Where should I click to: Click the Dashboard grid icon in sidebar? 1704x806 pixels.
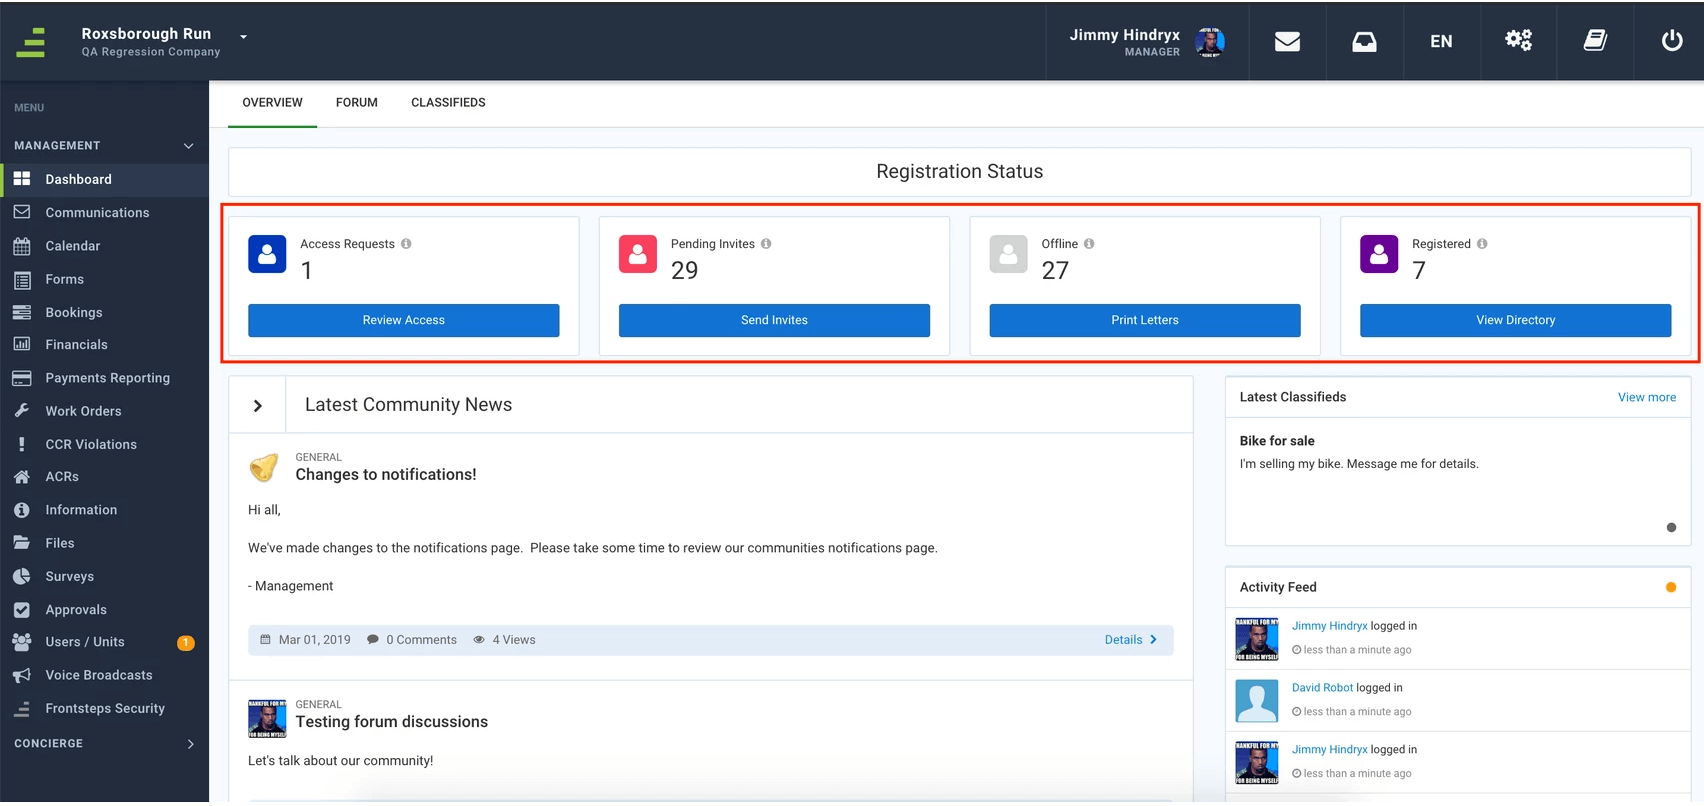[x=21, y=179]
